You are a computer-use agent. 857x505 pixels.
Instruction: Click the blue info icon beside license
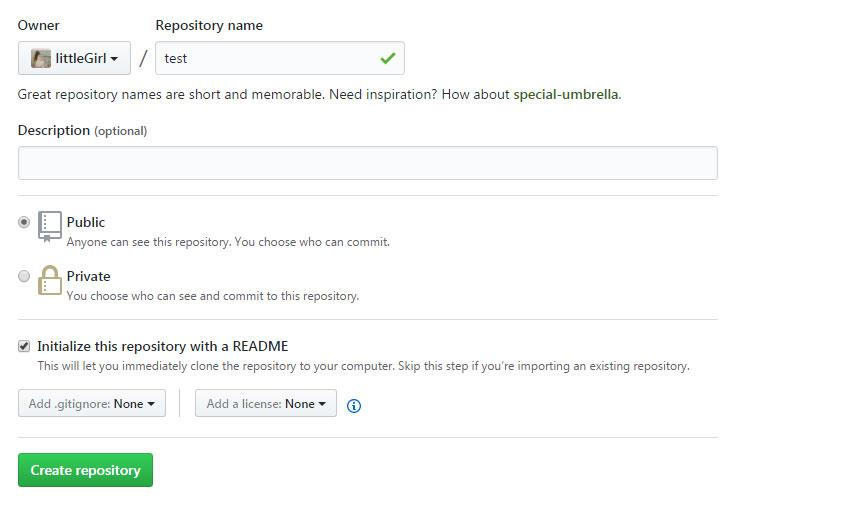click(353, 405)
